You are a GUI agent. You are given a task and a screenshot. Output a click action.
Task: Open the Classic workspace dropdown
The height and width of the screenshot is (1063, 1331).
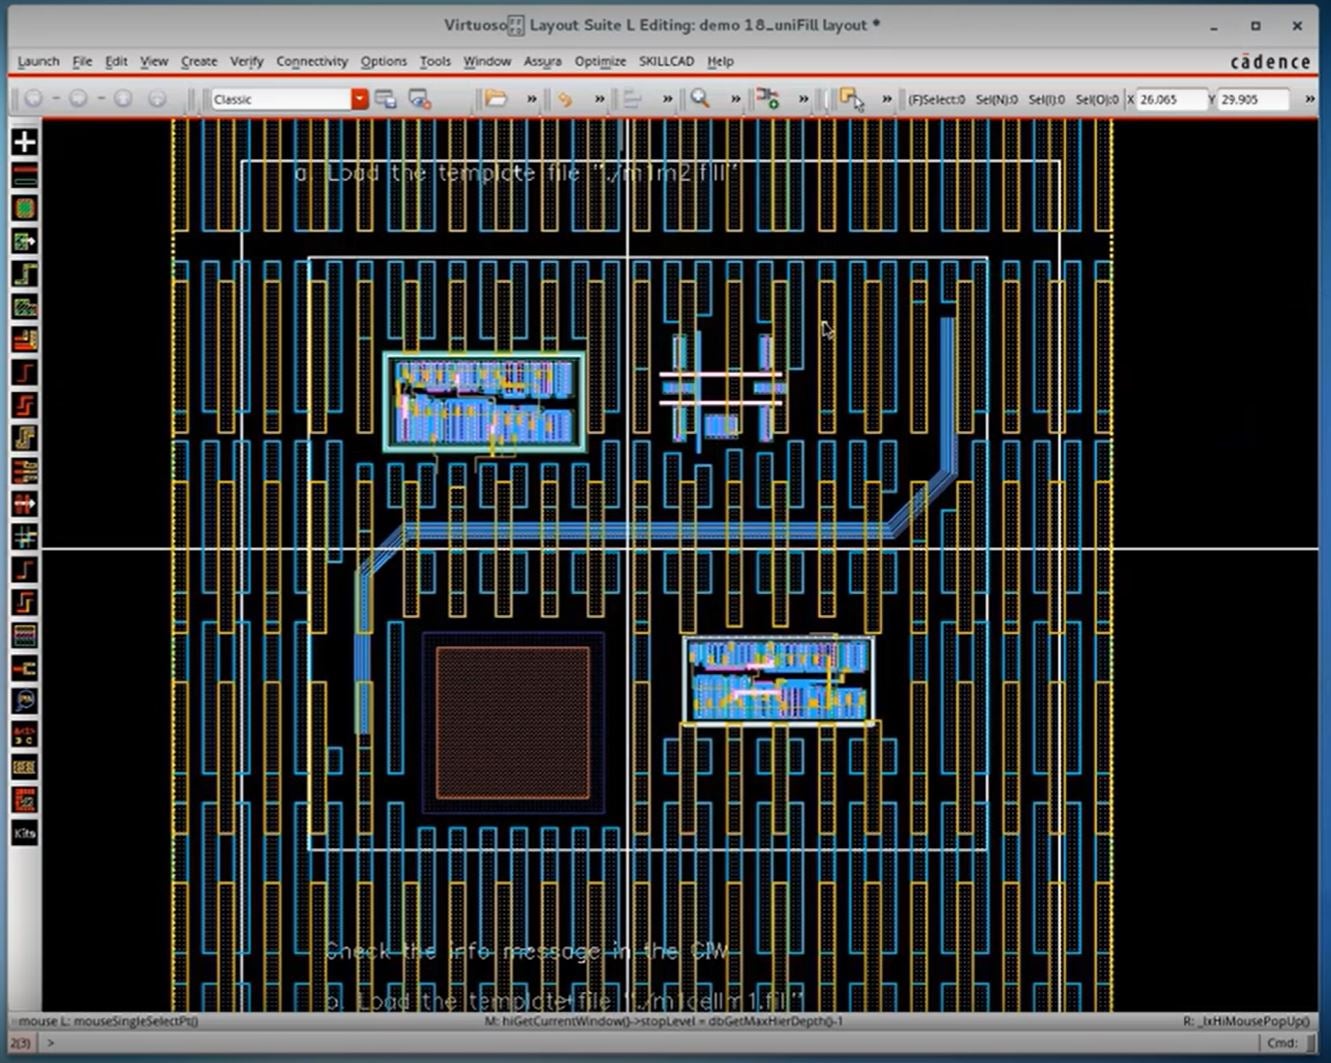(x=359, y=99)
